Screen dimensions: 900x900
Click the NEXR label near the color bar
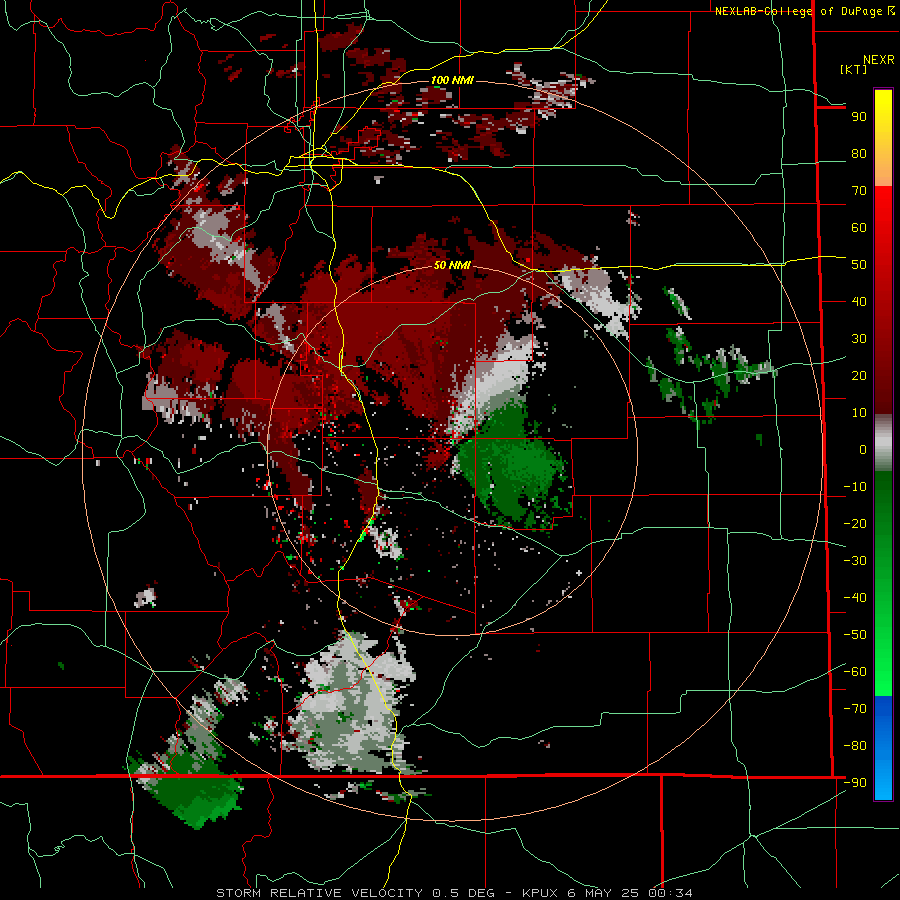pyautogui.click(x=879, y=60)
